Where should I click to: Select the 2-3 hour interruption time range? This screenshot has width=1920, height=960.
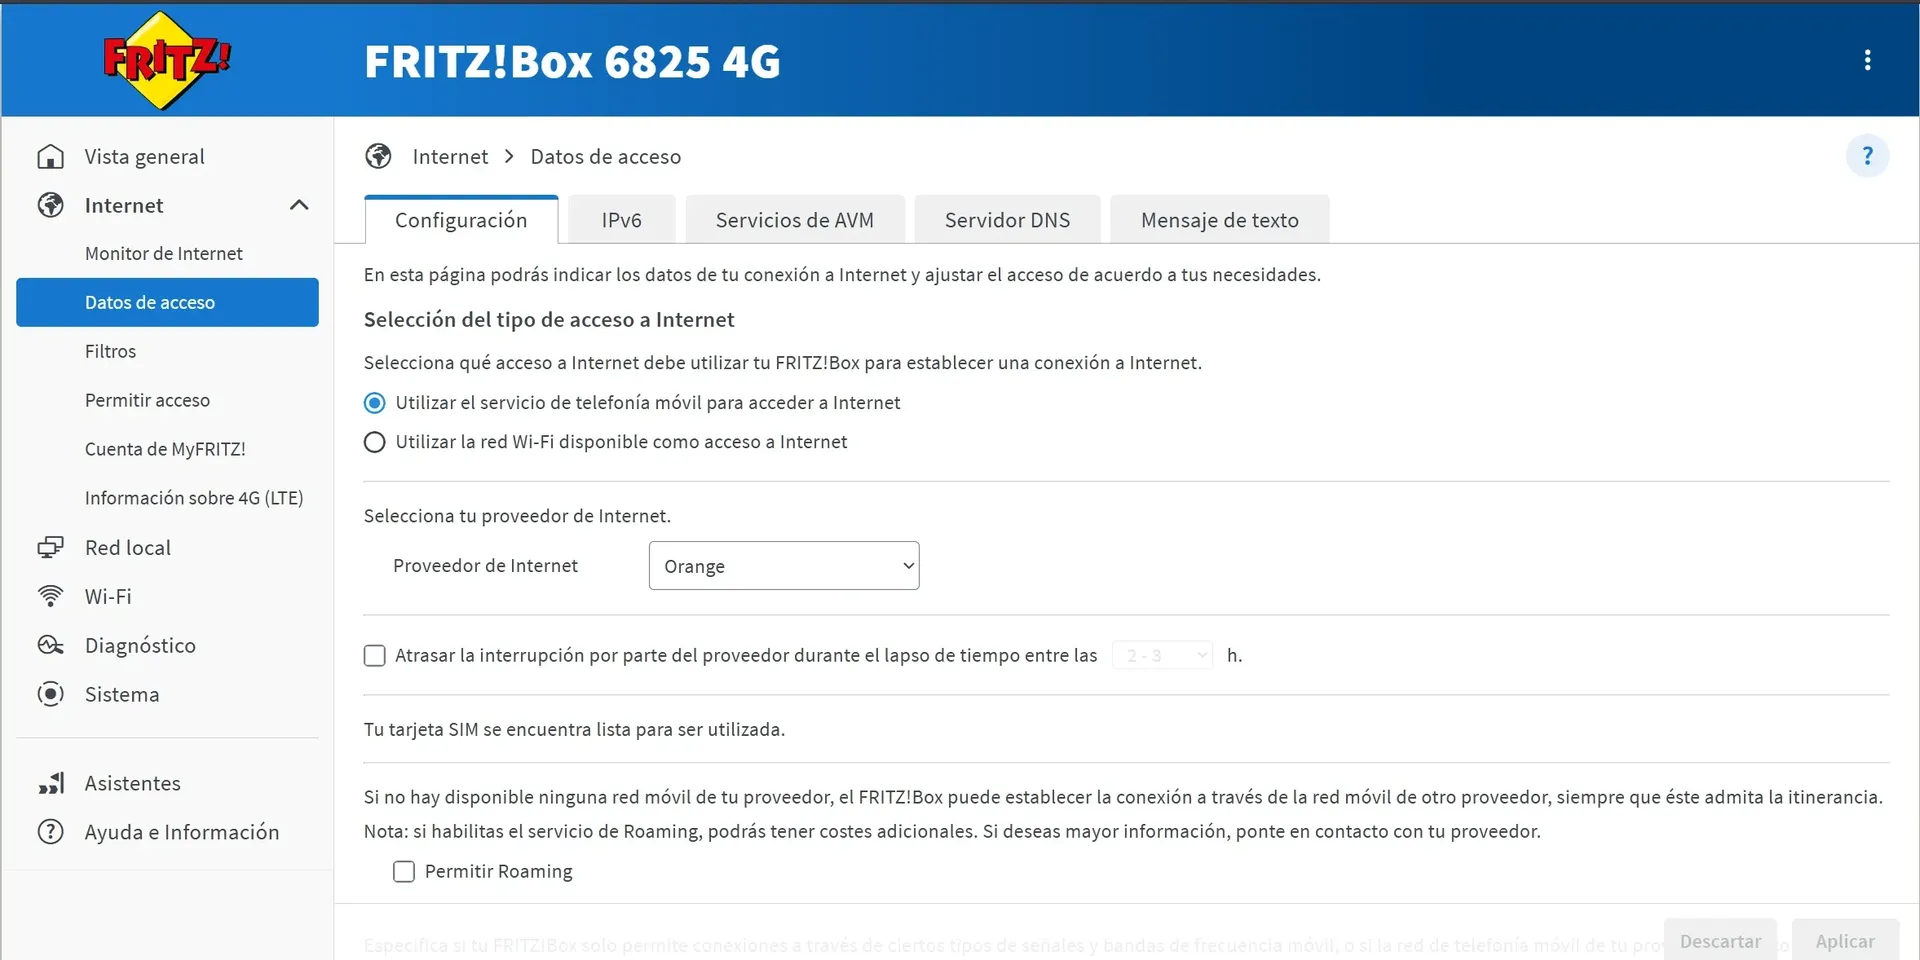1161,654
